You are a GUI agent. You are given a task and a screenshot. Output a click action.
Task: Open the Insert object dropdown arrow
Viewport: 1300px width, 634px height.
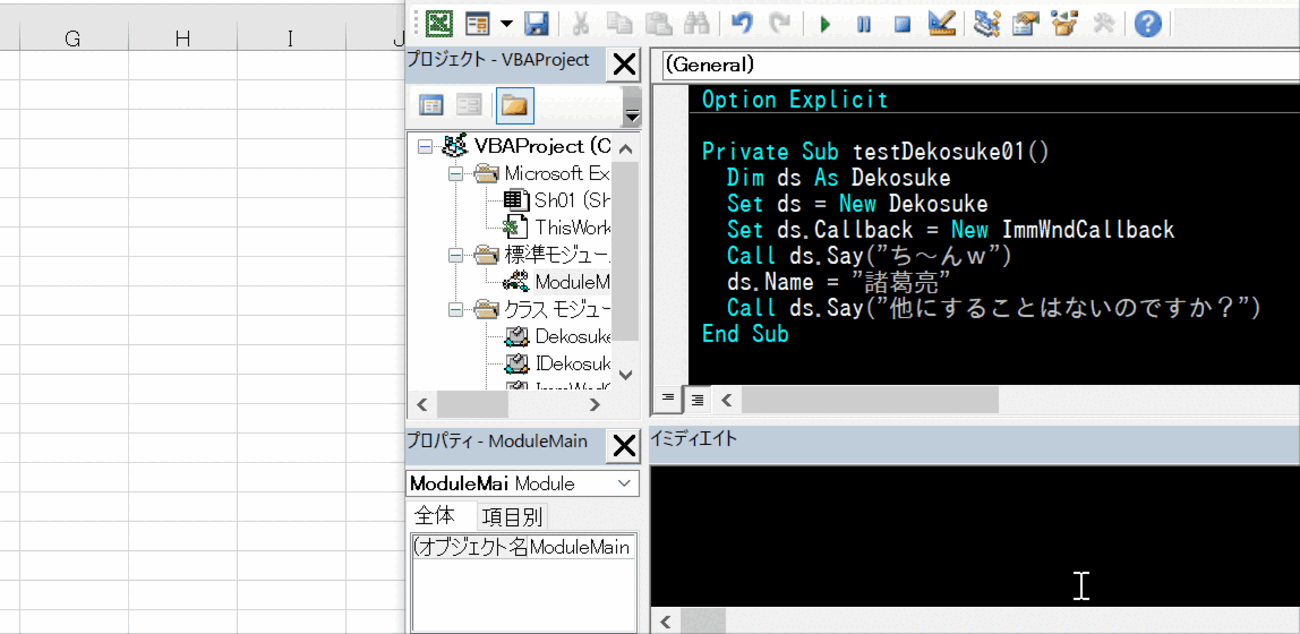[x=506, y=23]
